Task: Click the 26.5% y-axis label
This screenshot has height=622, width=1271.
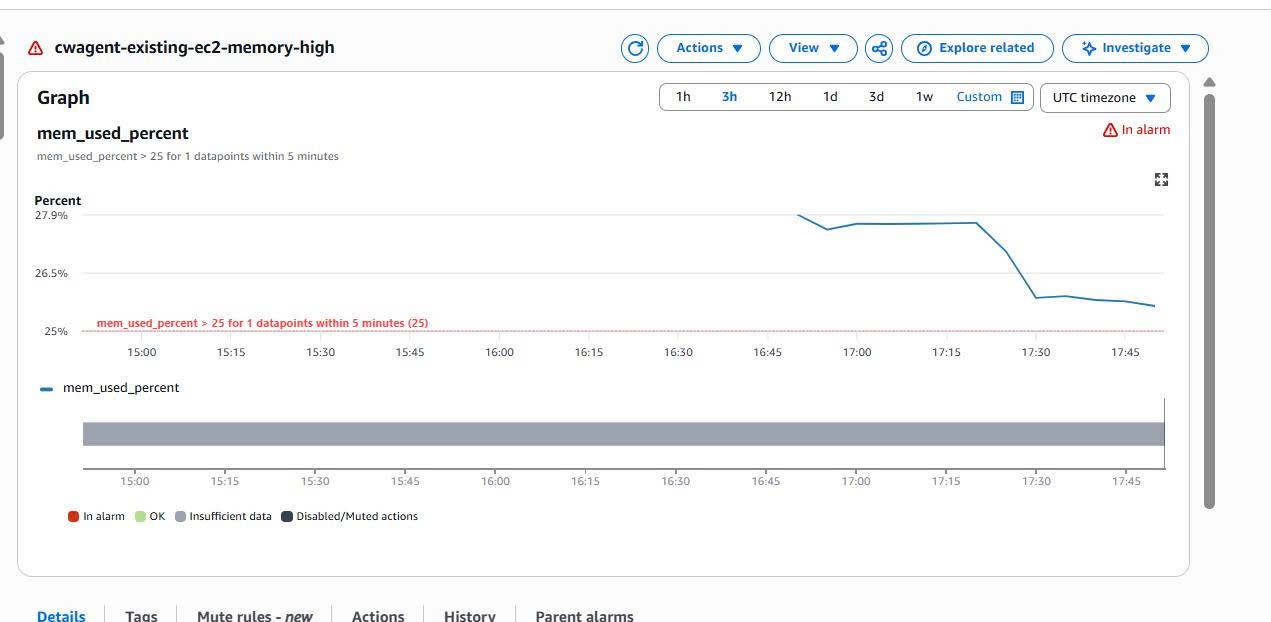Action: point(51,273)
